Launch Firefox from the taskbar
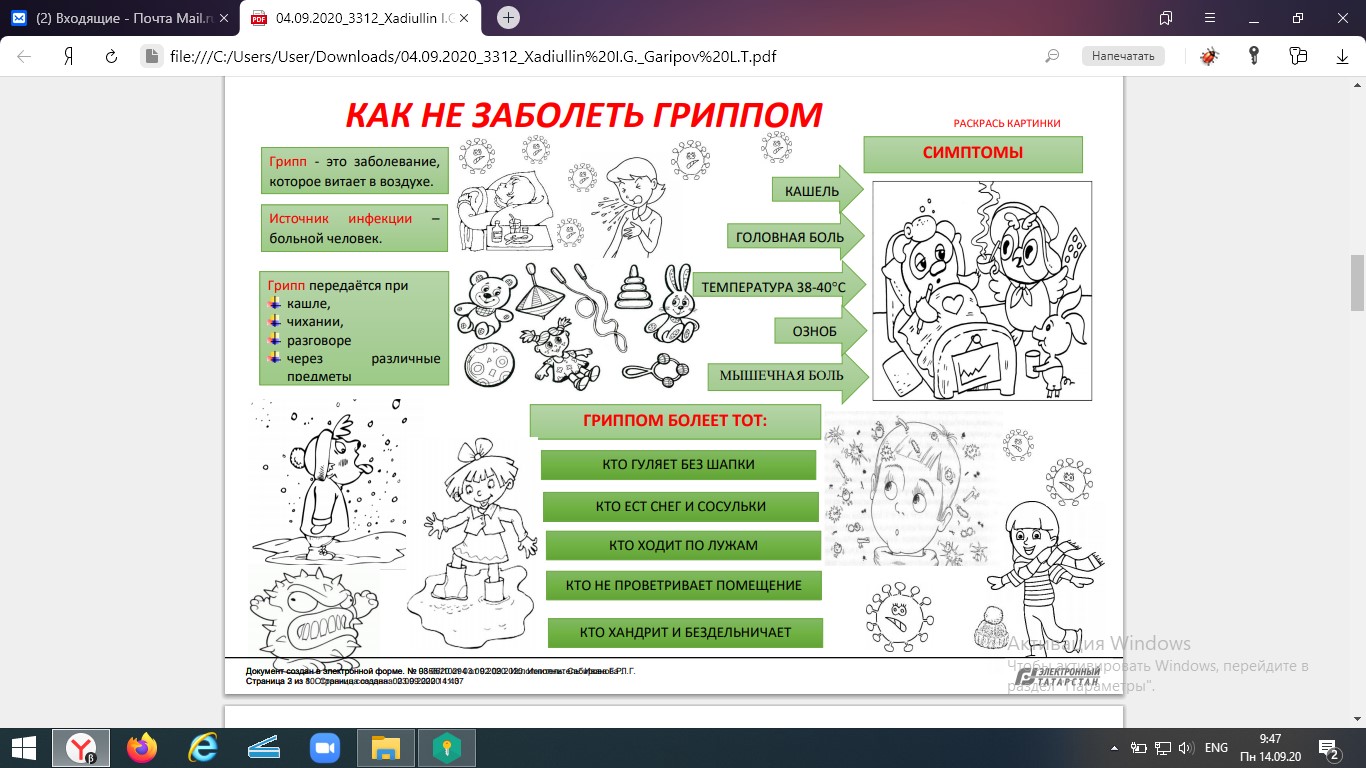1366x768 pixels. (x=142, y=748)
